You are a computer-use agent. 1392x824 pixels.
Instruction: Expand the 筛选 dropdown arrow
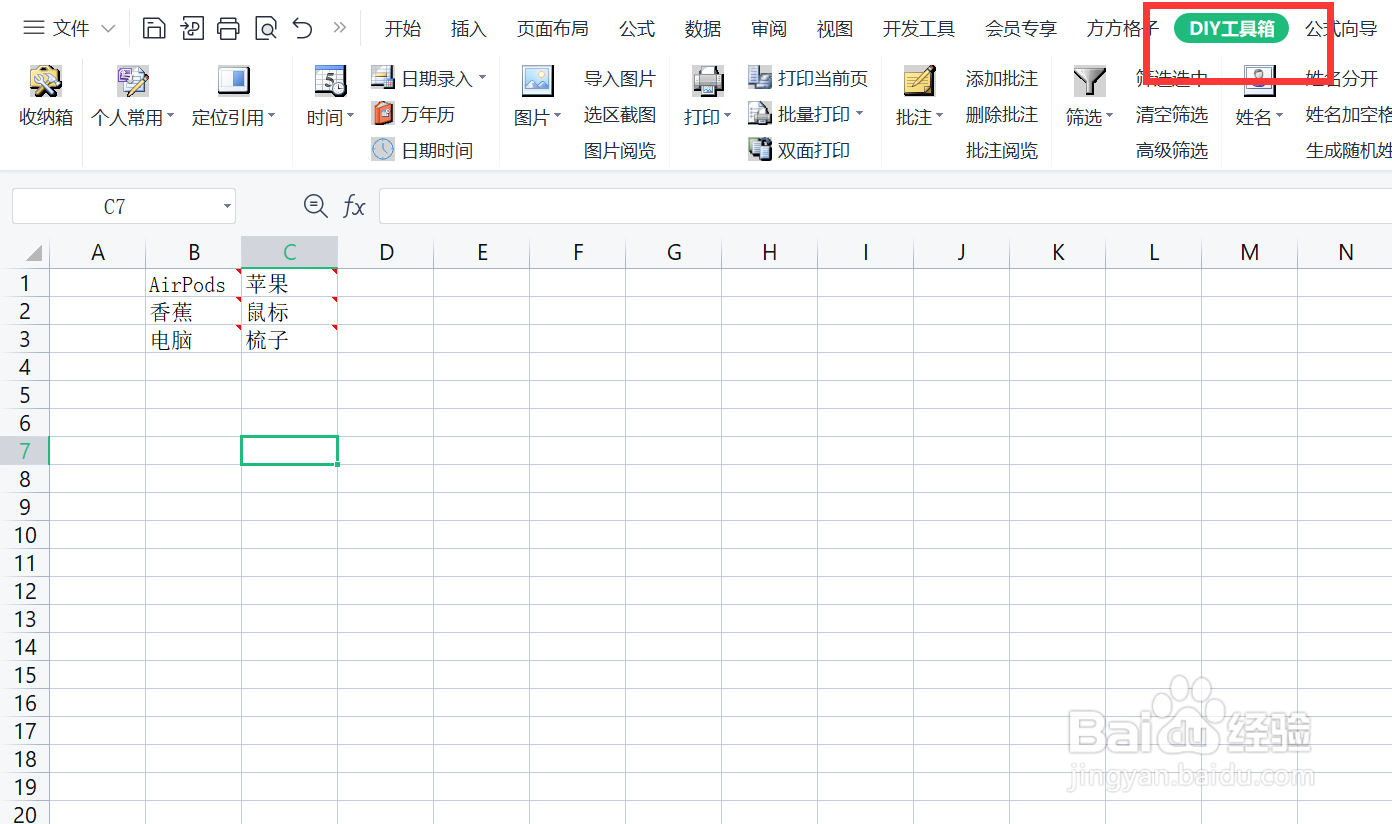point(1110,117)
